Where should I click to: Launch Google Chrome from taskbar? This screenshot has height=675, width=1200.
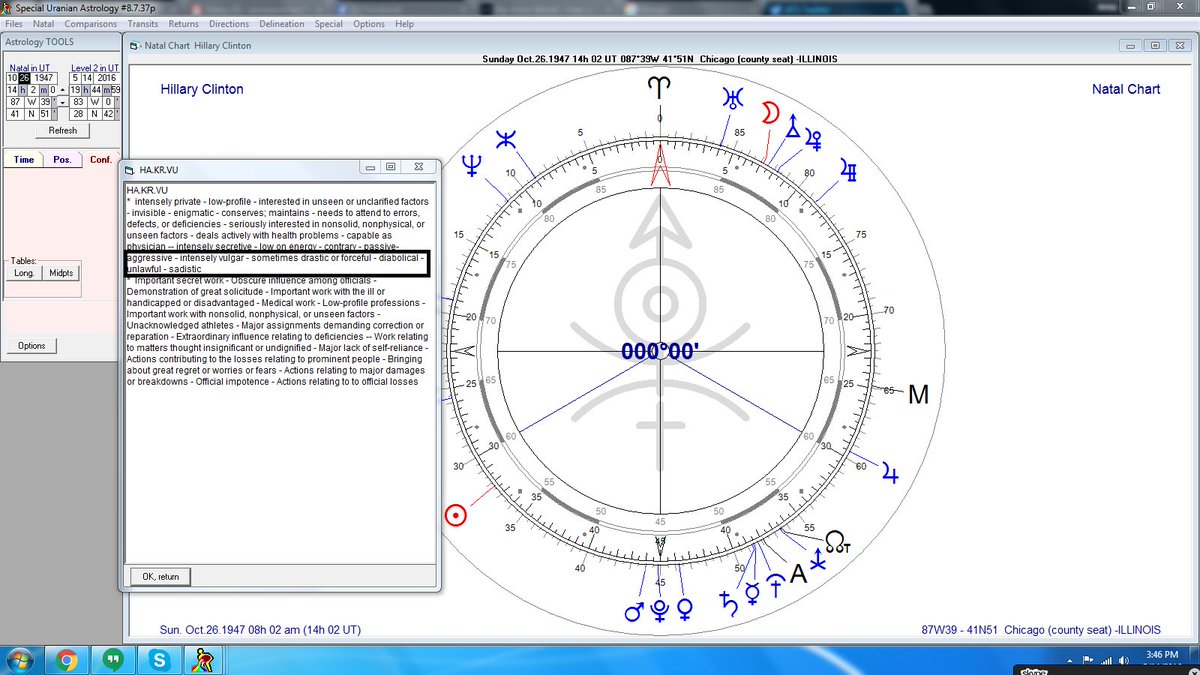pos(67,660)
